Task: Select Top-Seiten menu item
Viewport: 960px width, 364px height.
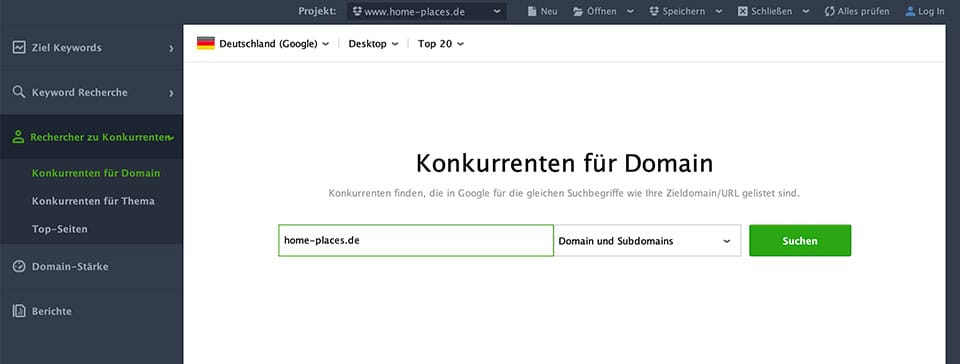Action: tap(59, 229)
